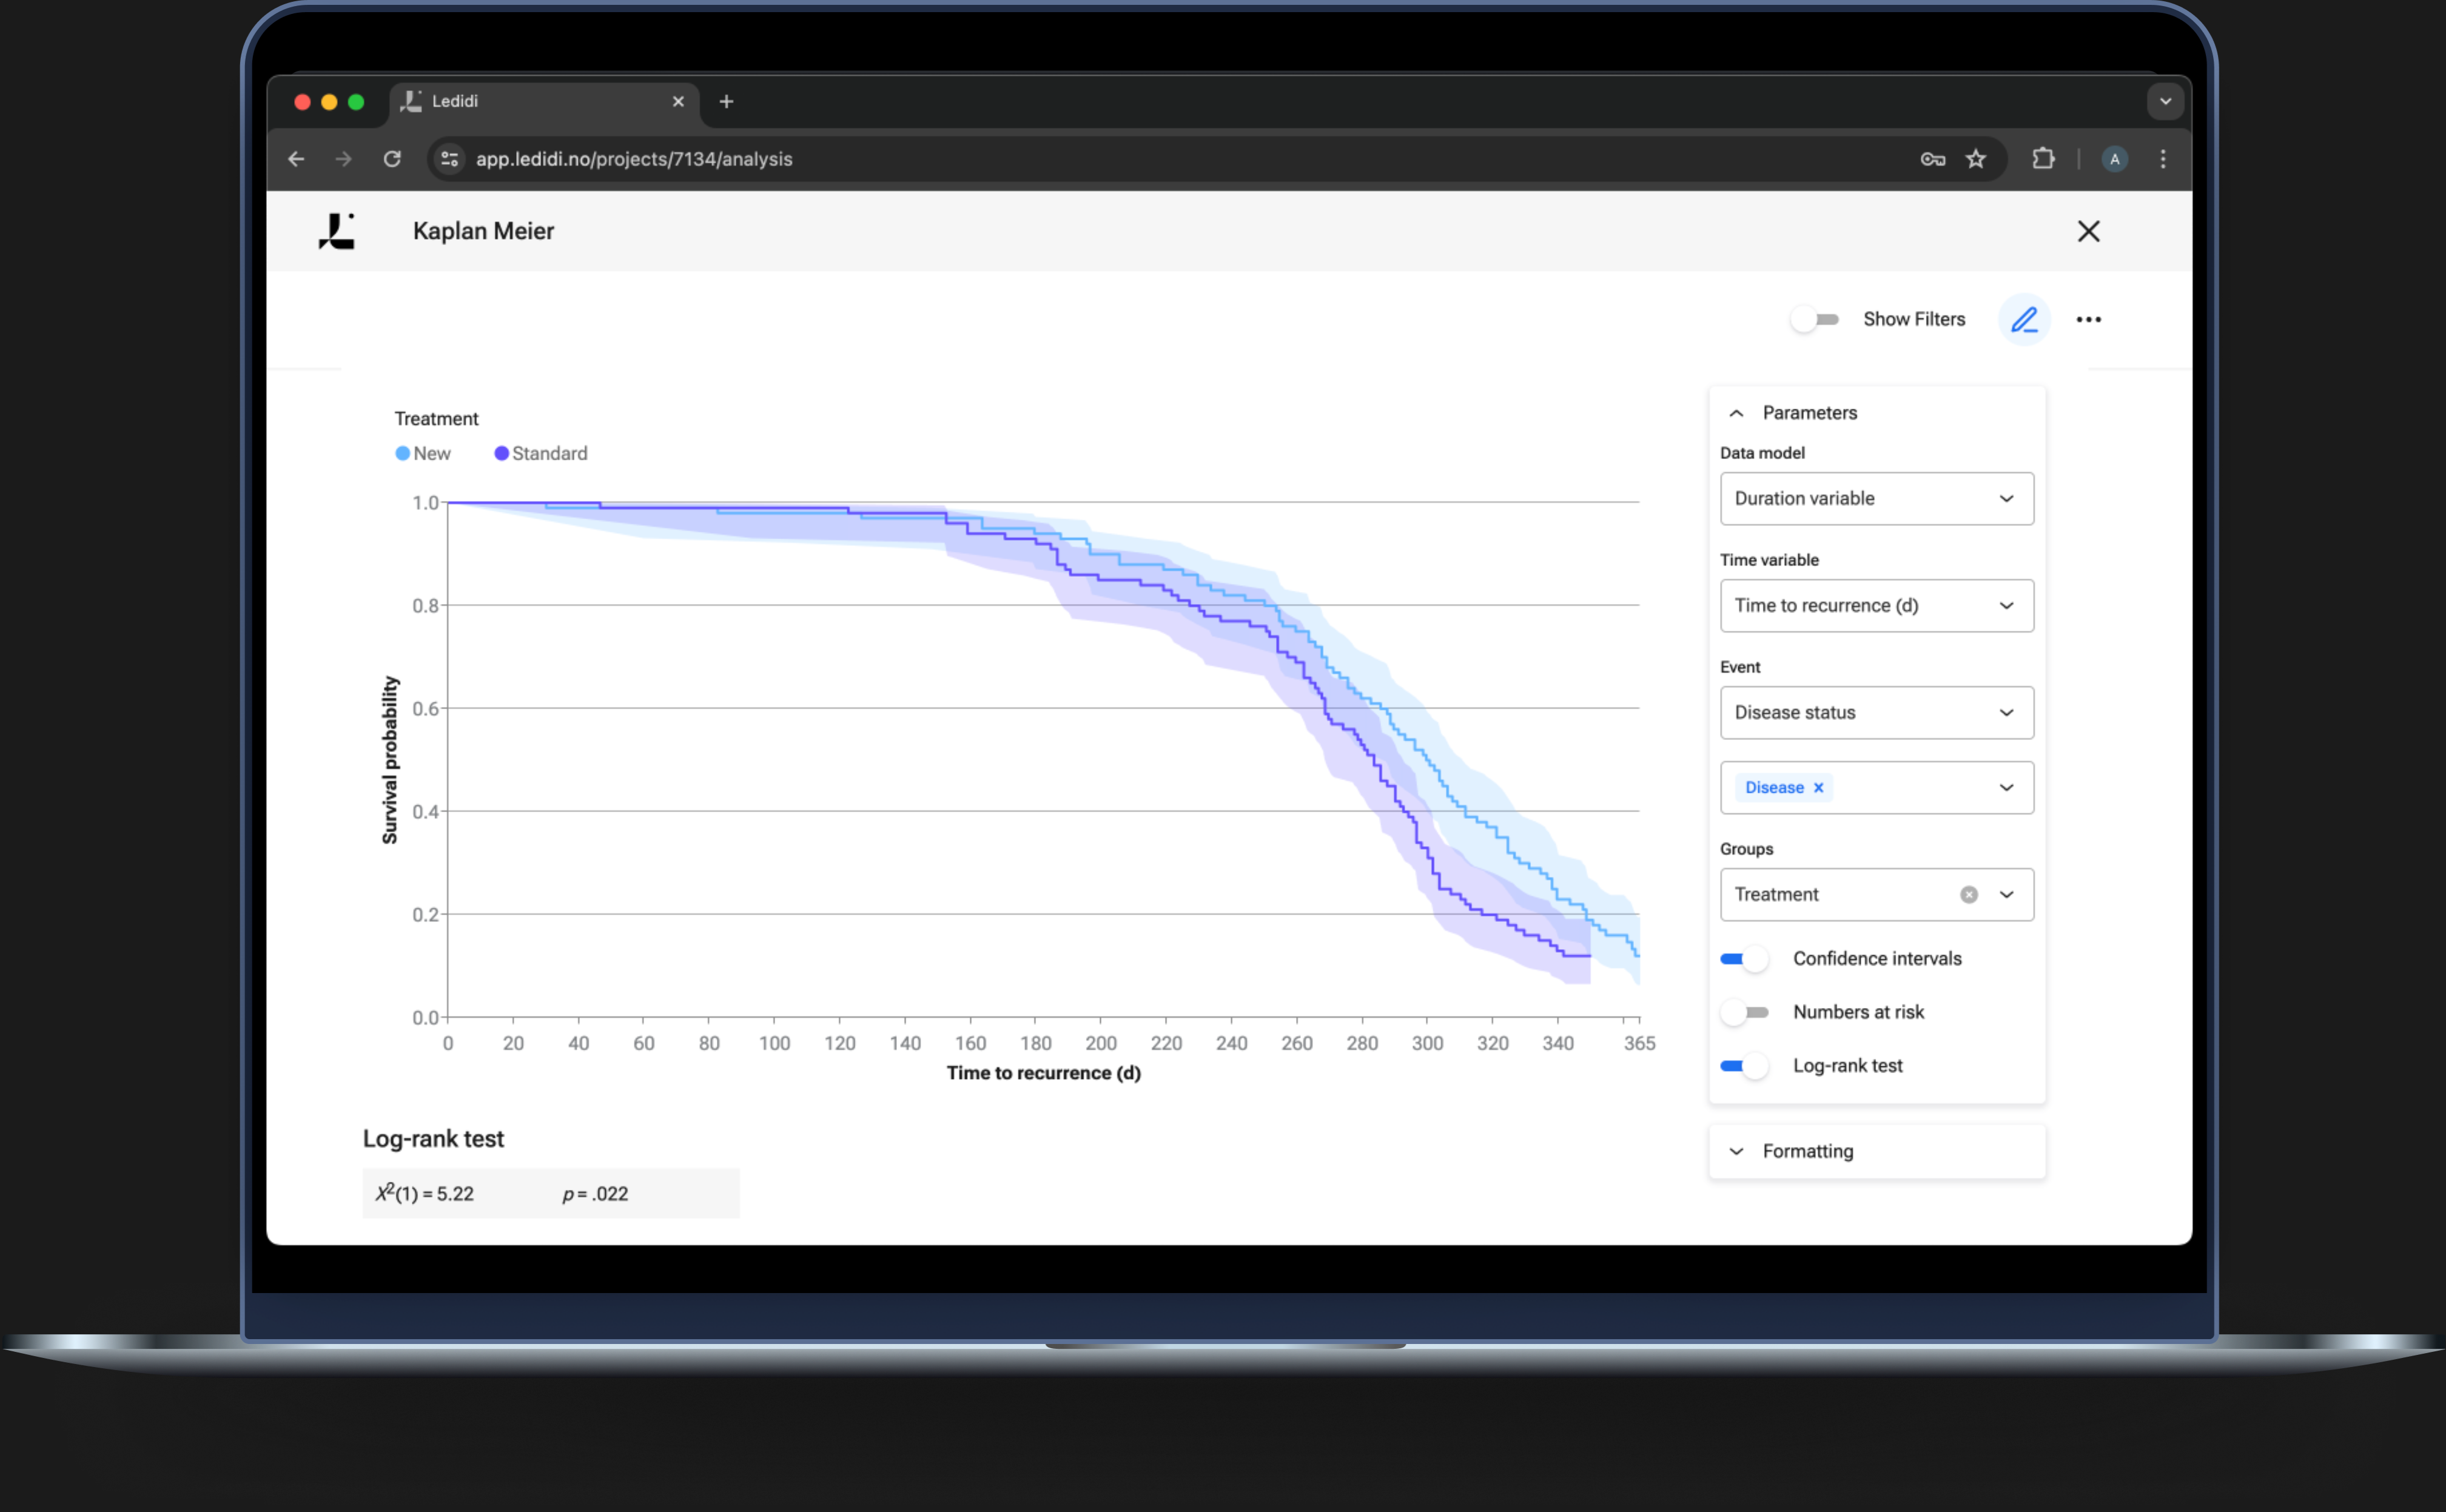The image size is (2446, 1512).
Task: Remove the Disease tag chip
Action: click(x=1818, y=788)
